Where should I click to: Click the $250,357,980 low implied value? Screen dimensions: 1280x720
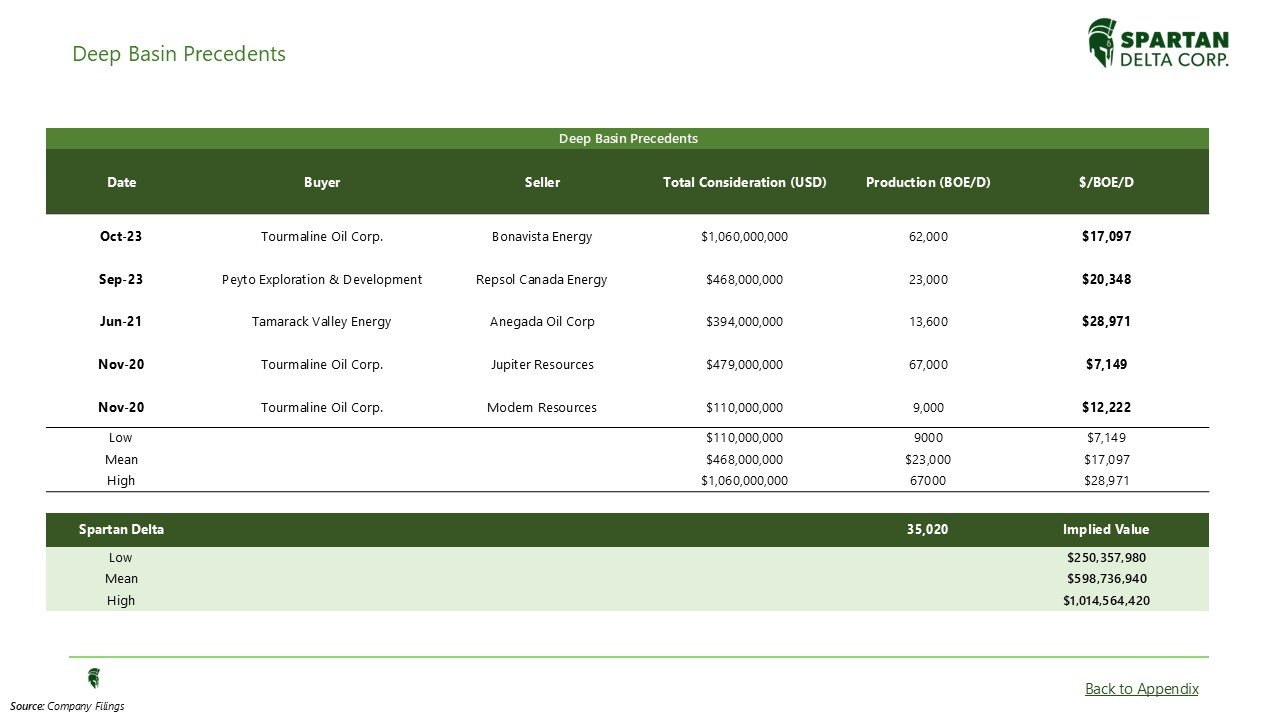[1106, 558]
